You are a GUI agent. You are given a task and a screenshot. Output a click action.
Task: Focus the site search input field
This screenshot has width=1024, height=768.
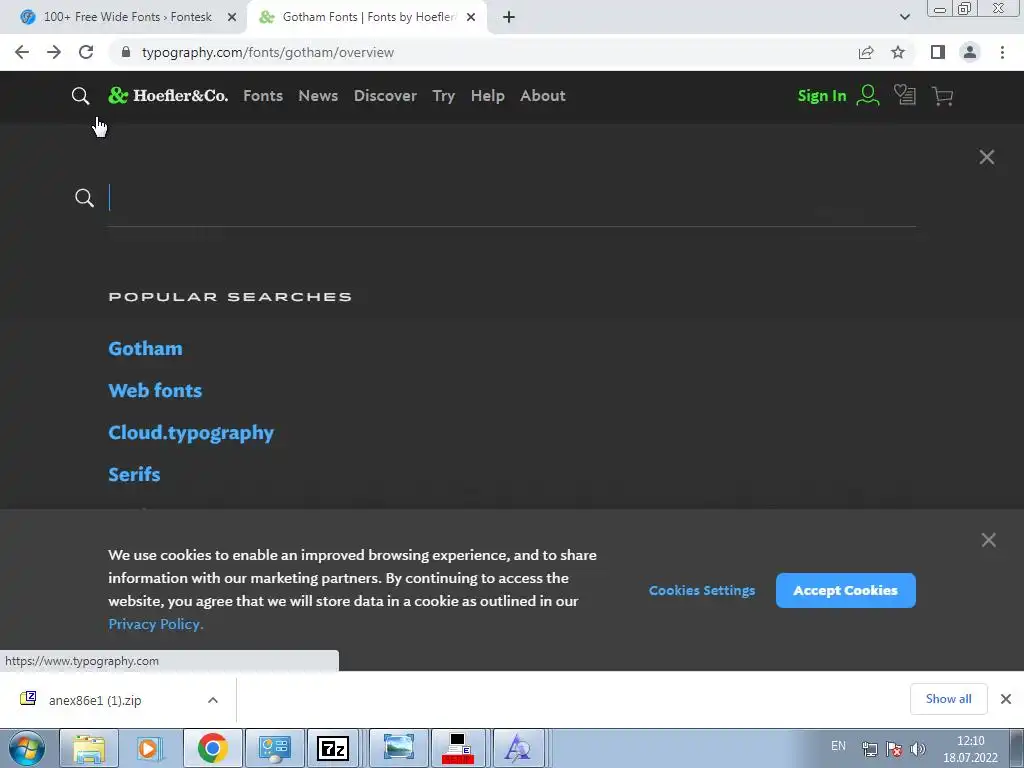click(512, 198)
